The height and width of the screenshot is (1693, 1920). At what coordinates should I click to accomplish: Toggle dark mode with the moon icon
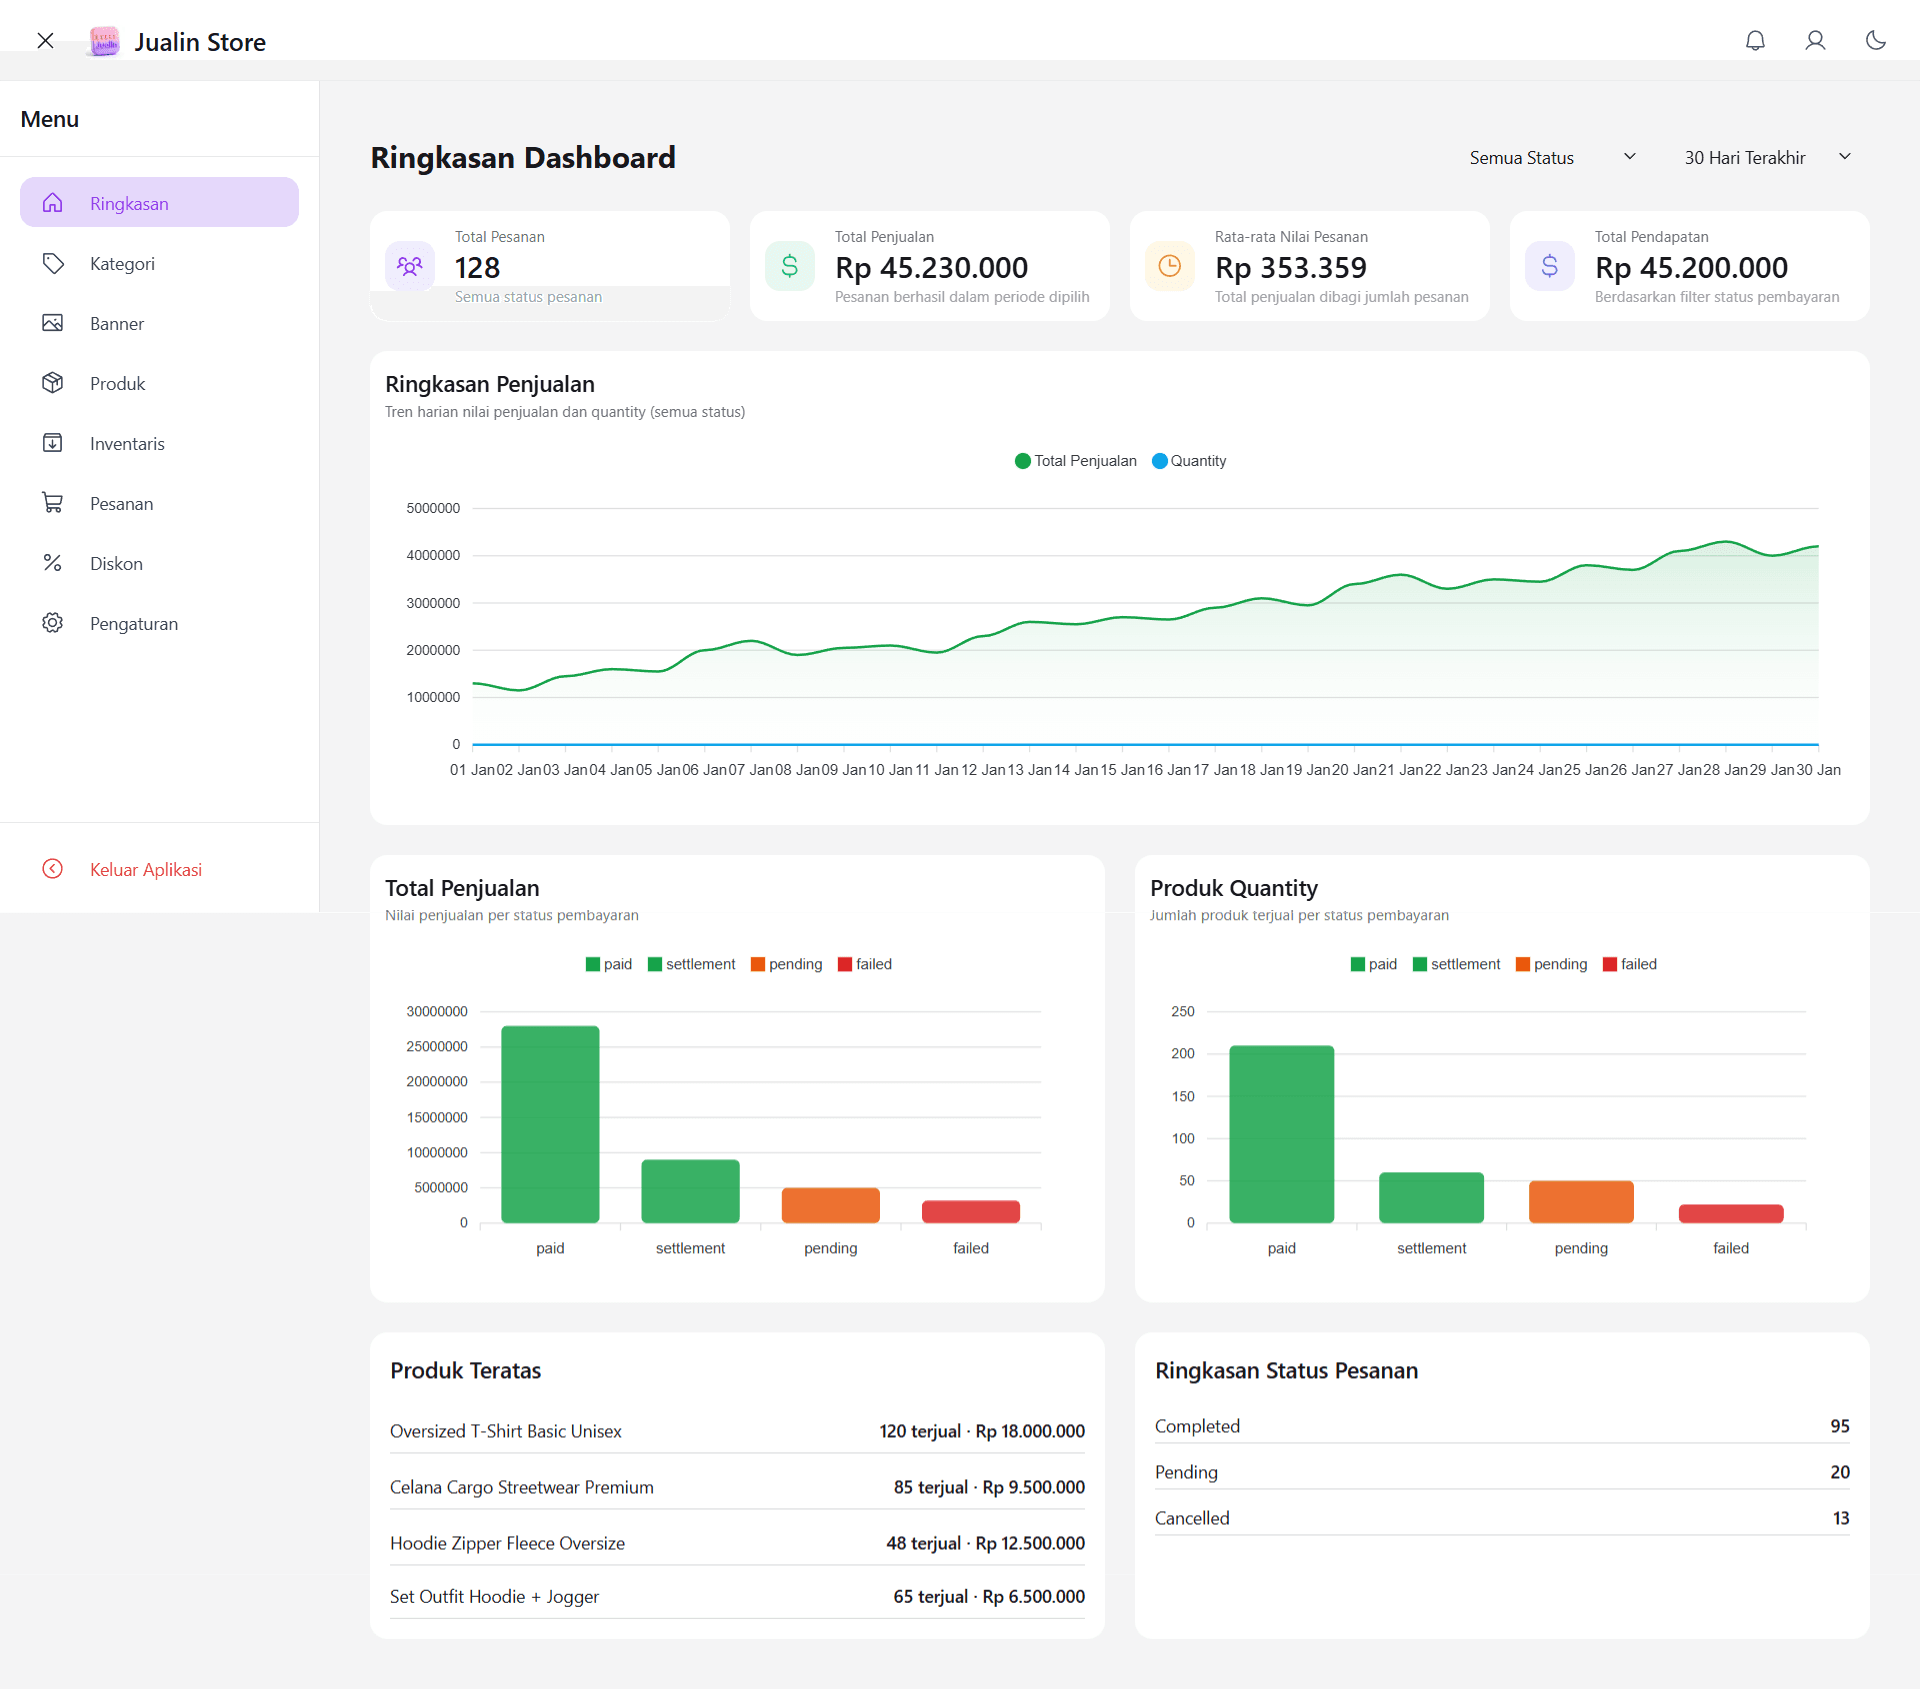[1877, 41]
